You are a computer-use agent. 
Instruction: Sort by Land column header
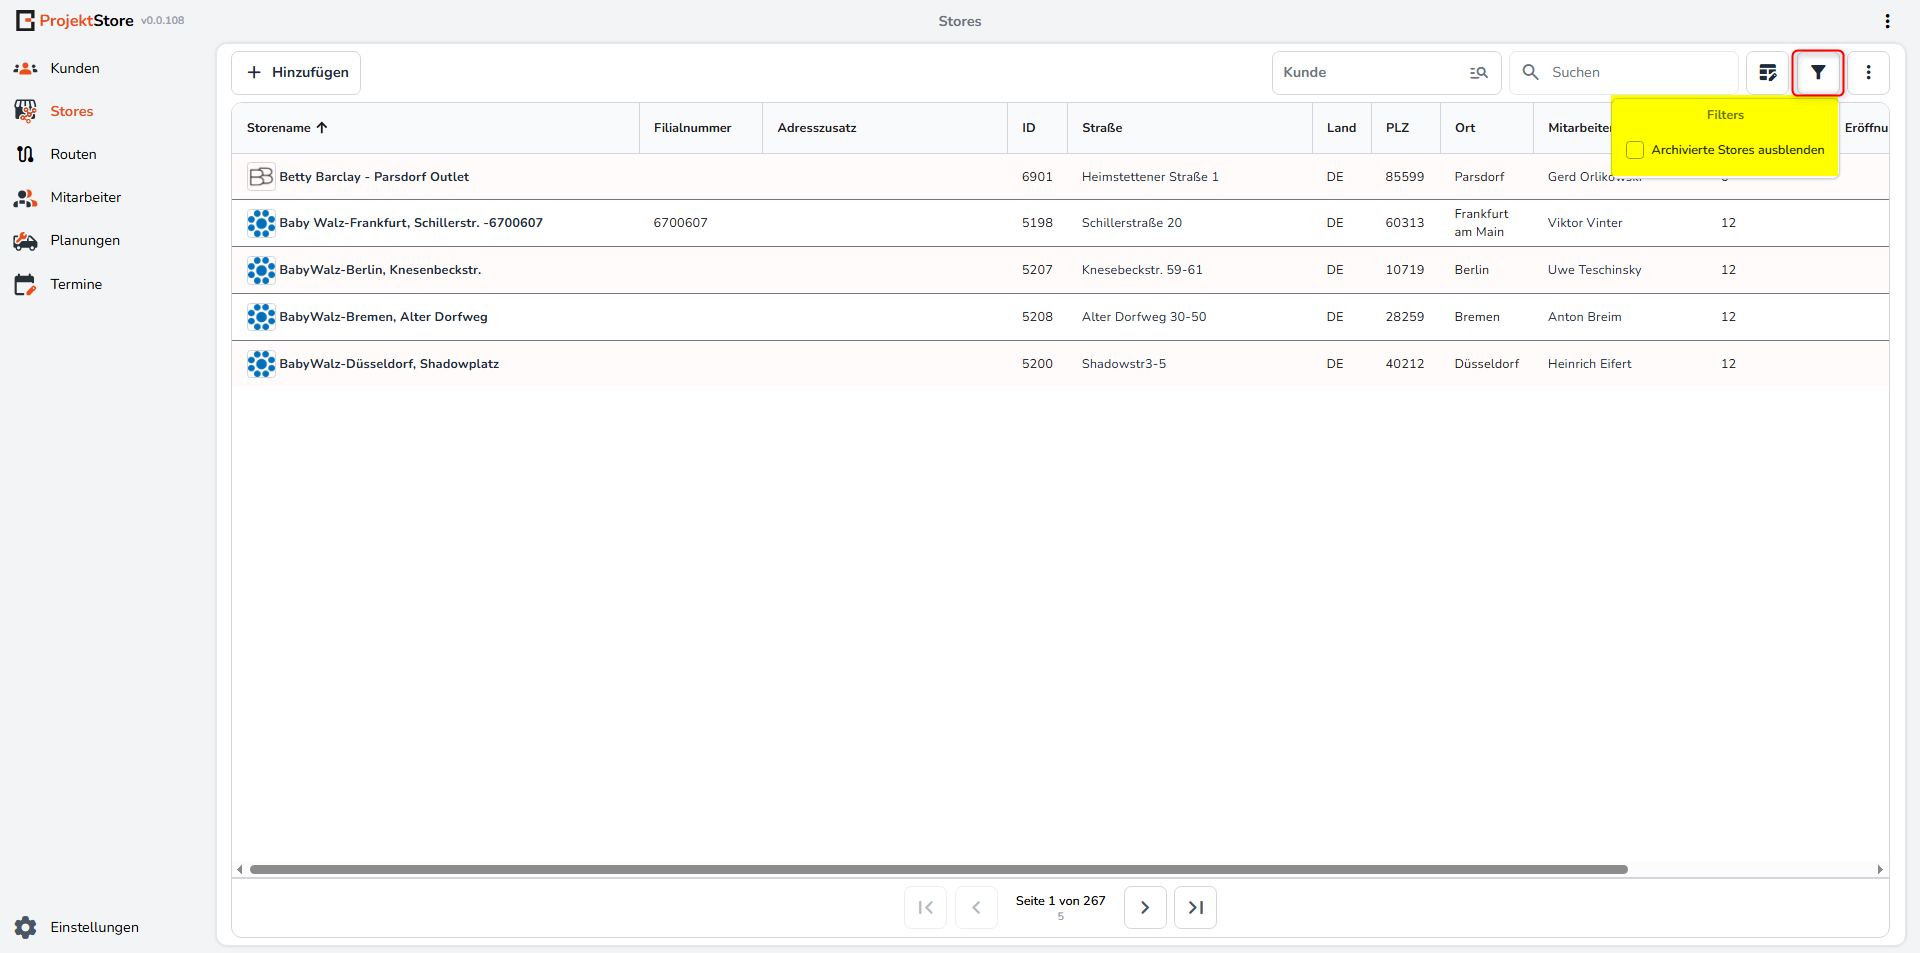tap(1341, 128)
